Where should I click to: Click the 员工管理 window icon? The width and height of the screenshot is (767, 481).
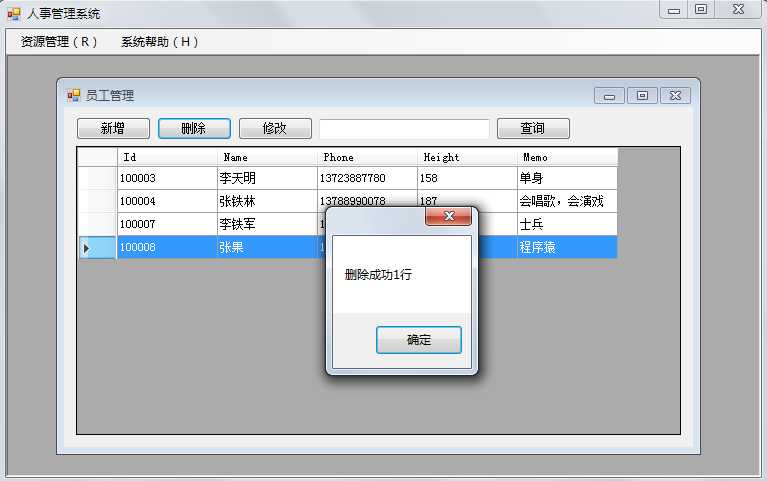tap(74, 95)
